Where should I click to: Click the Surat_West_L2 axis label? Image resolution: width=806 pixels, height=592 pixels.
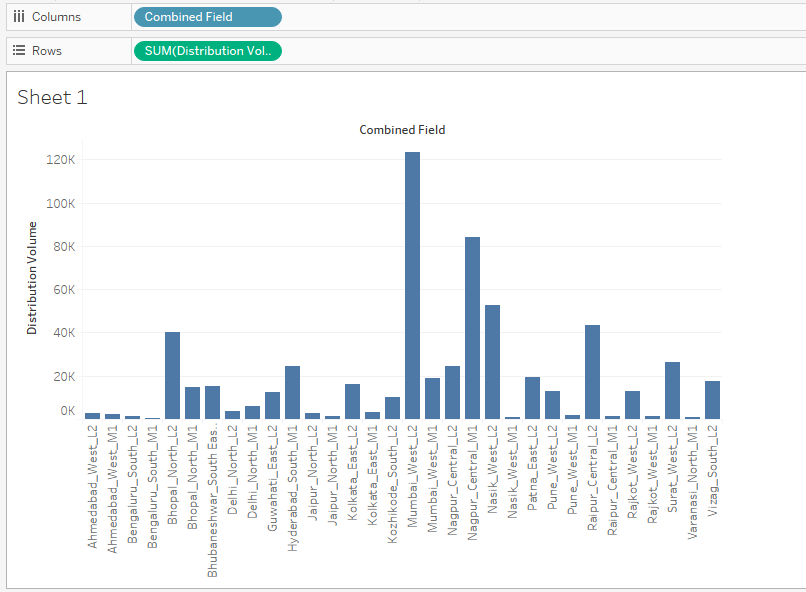[672, 468]
